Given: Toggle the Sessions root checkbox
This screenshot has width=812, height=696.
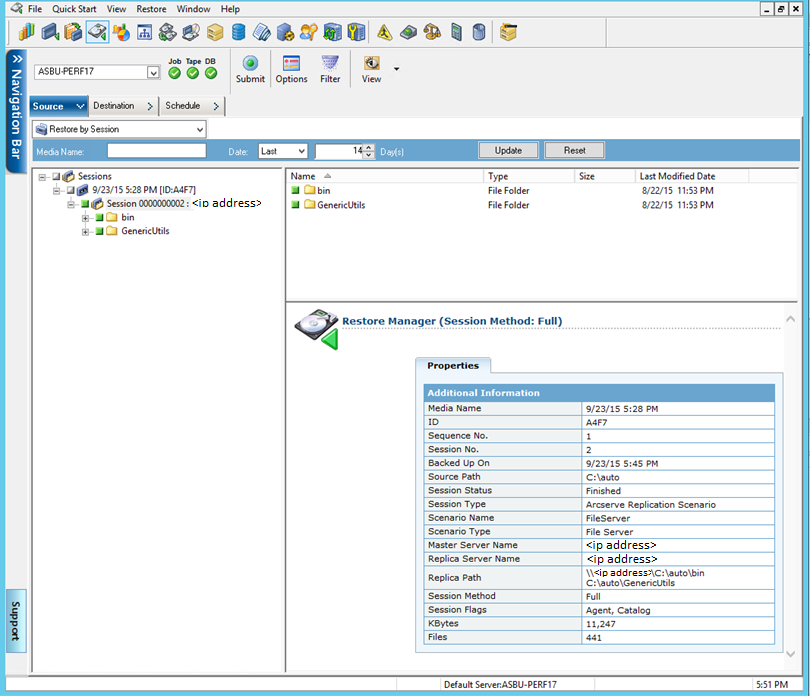Looking at the screenshot, I should click(57, 177).
